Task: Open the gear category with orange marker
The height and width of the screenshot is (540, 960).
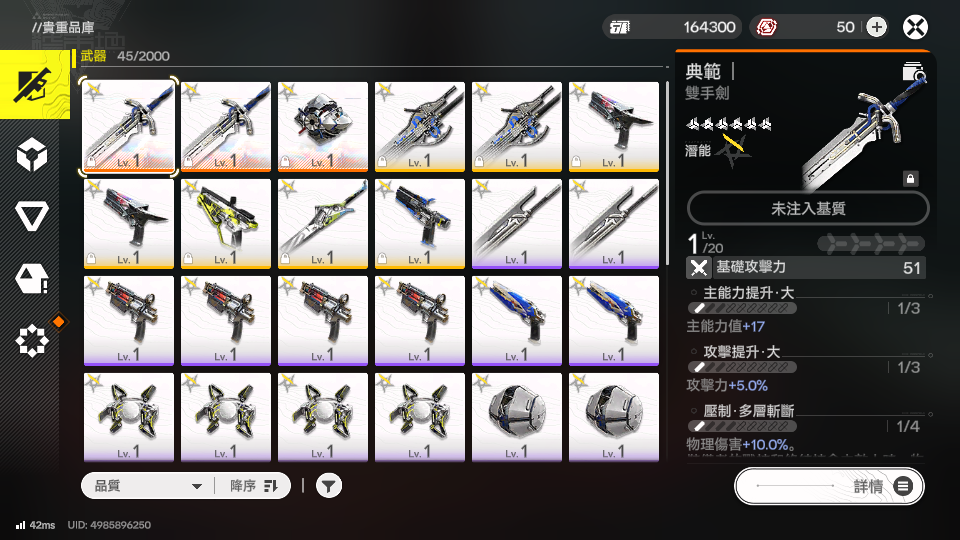Action: [31, 340]
